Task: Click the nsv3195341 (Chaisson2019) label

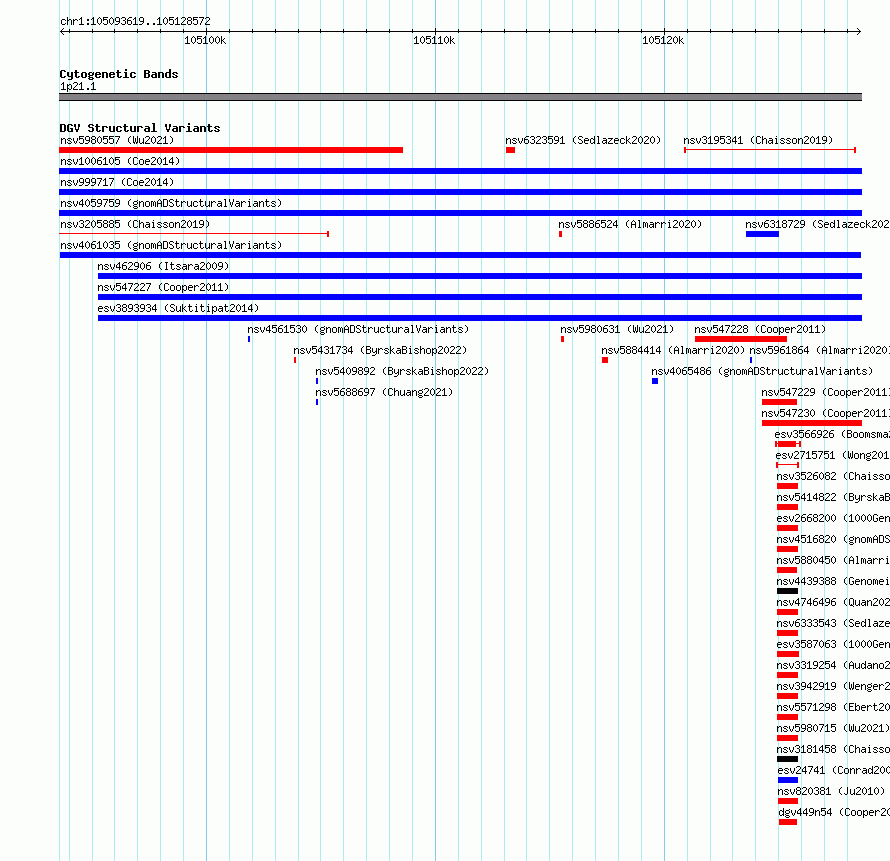Action: (758, 140)
